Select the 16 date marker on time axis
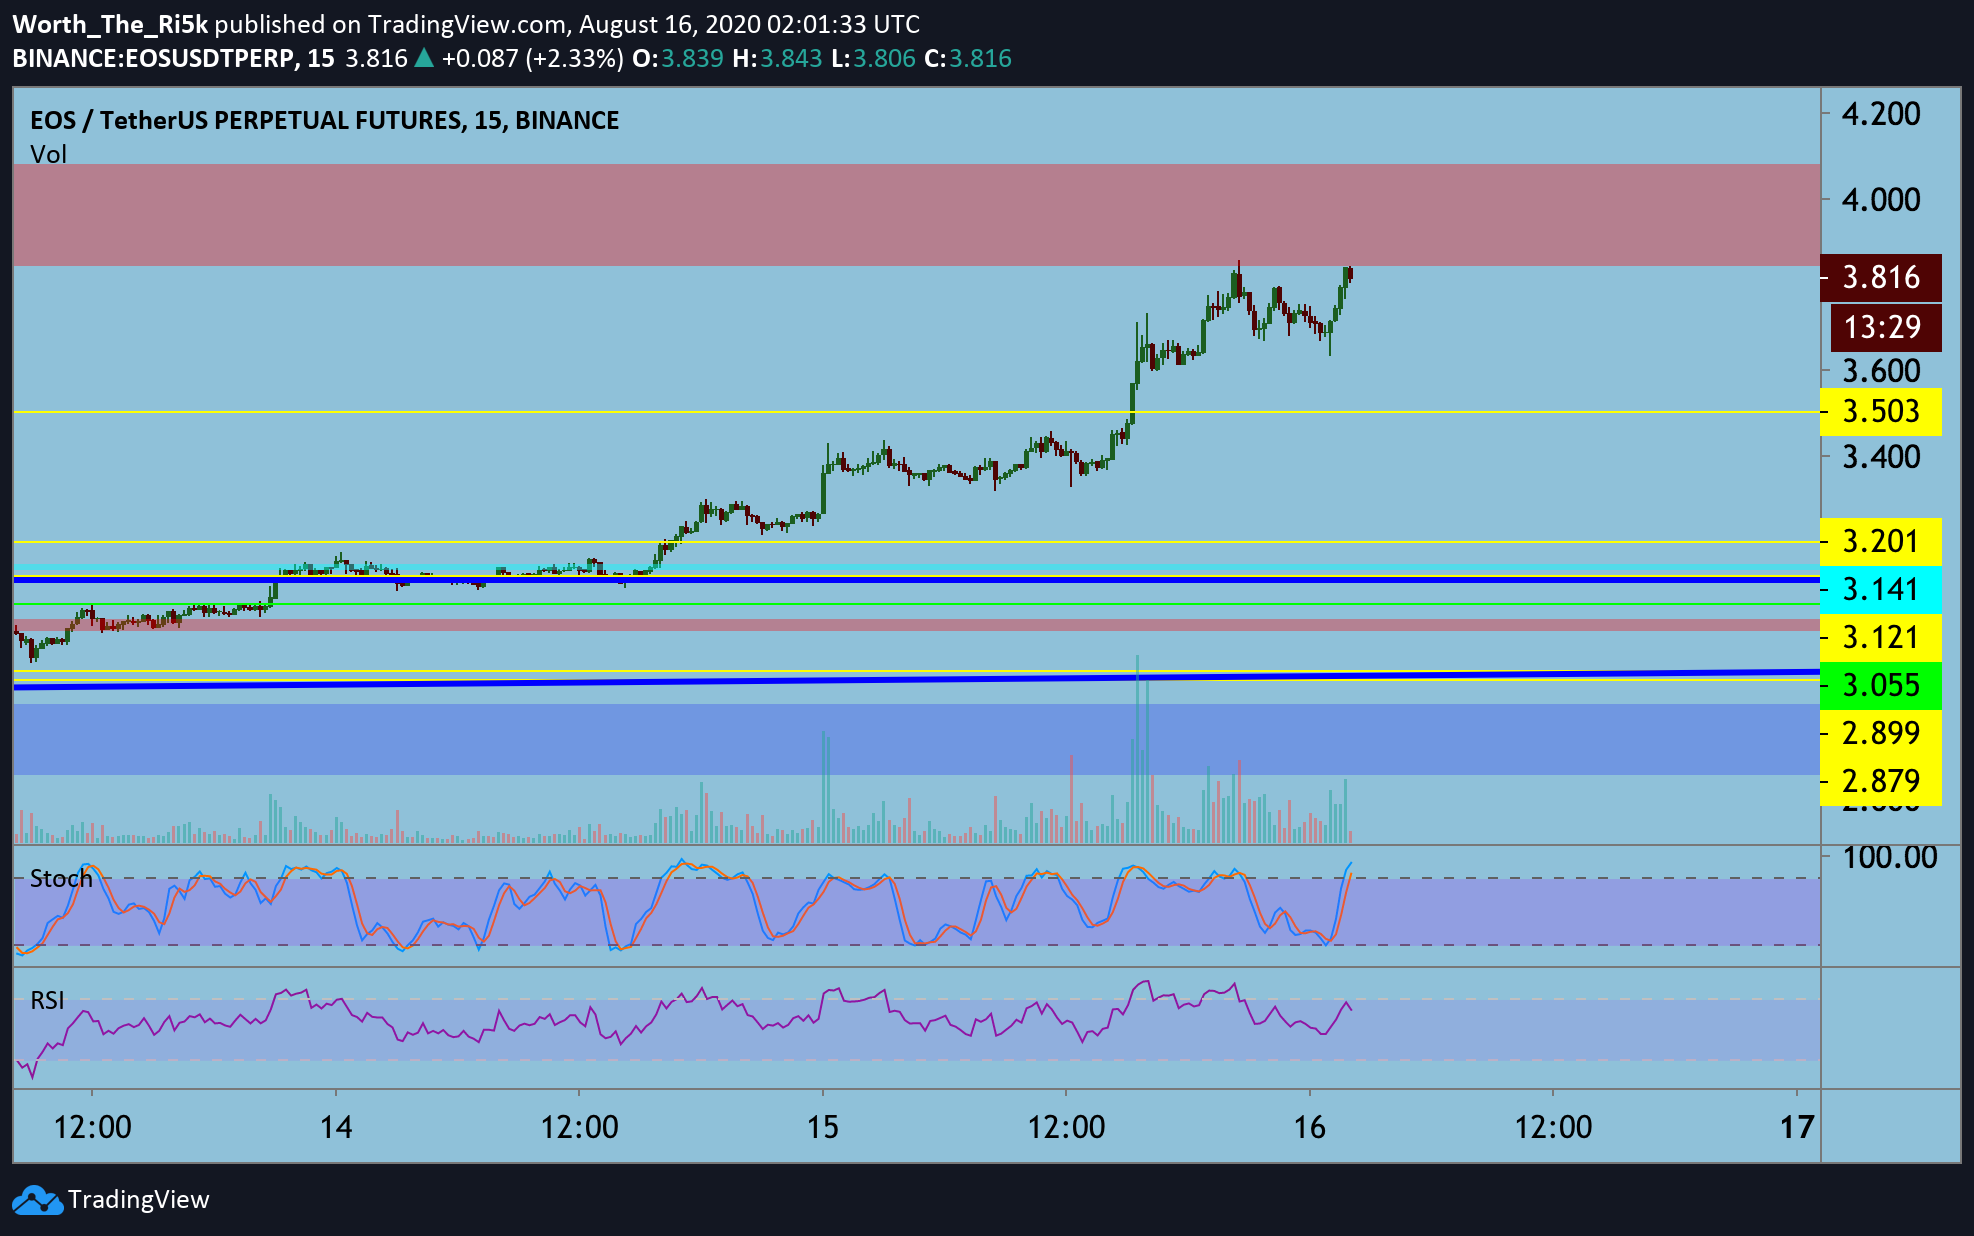The image size is (1974, 1236). click(1309, 1128)
